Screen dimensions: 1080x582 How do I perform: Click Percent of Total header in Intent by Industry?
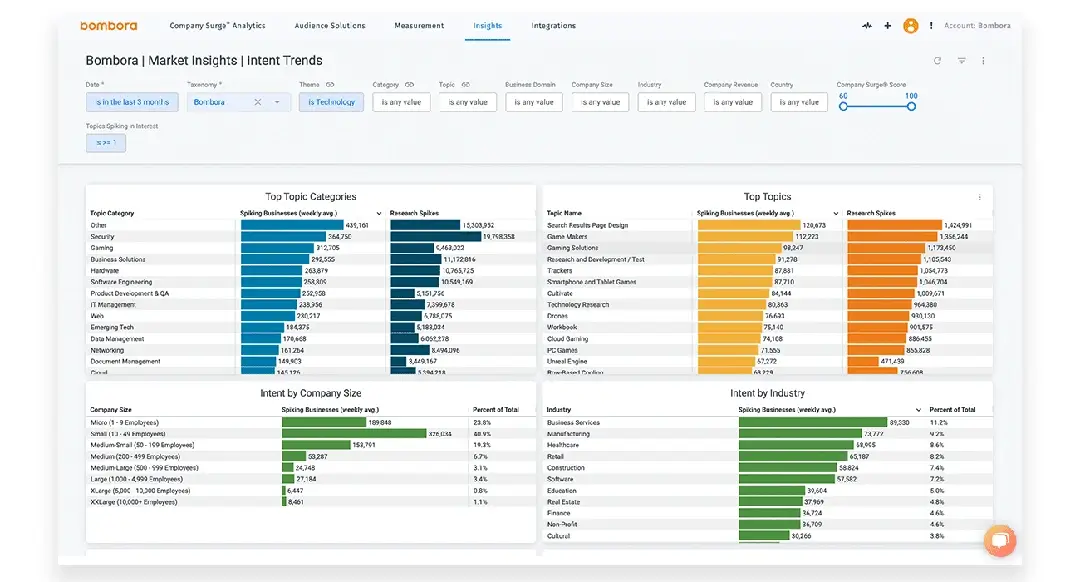[952, 410]
